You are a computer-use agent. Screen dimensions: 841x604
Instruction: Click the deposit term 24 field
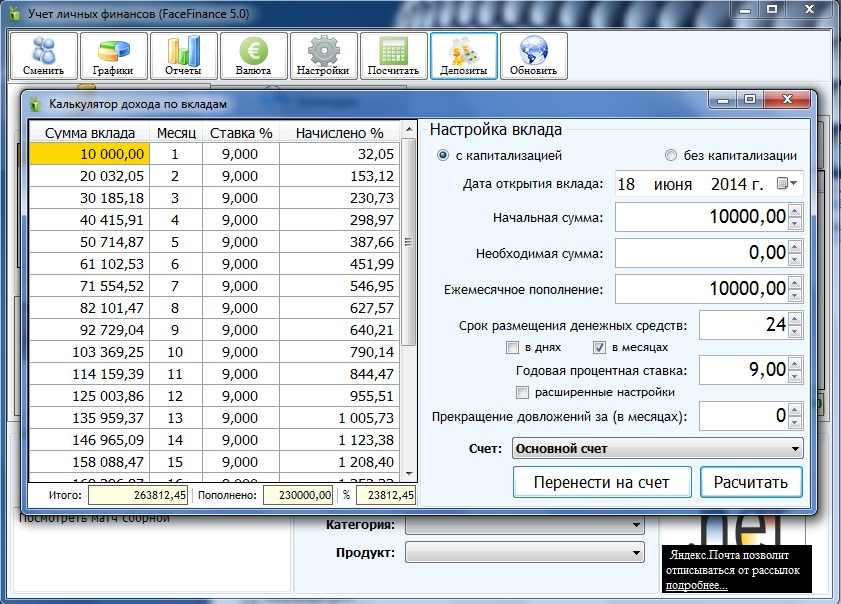[744, 325]
